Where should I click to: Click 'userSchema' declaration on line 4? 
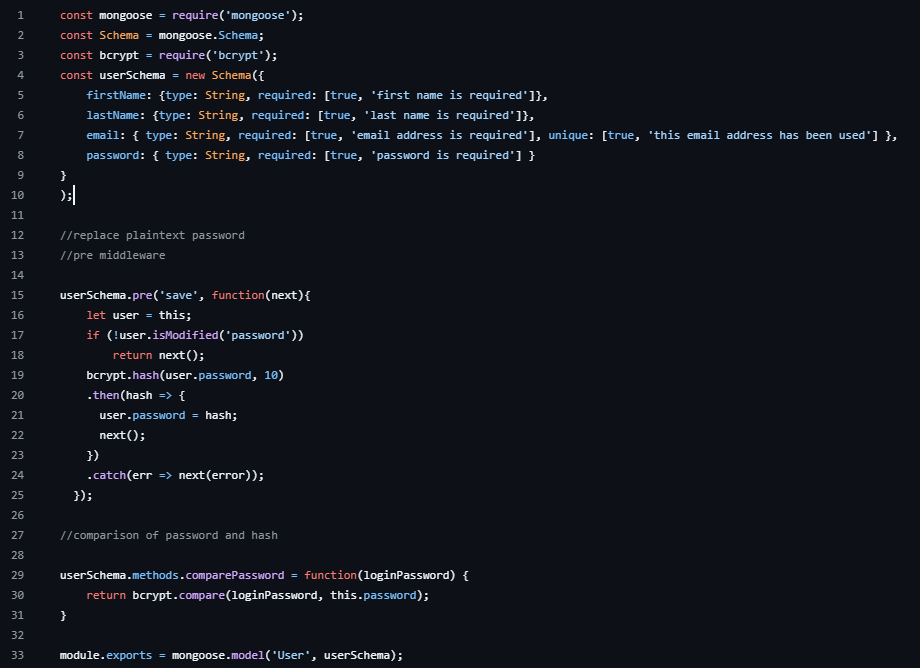pyautogui.click(x=132, y=75)
